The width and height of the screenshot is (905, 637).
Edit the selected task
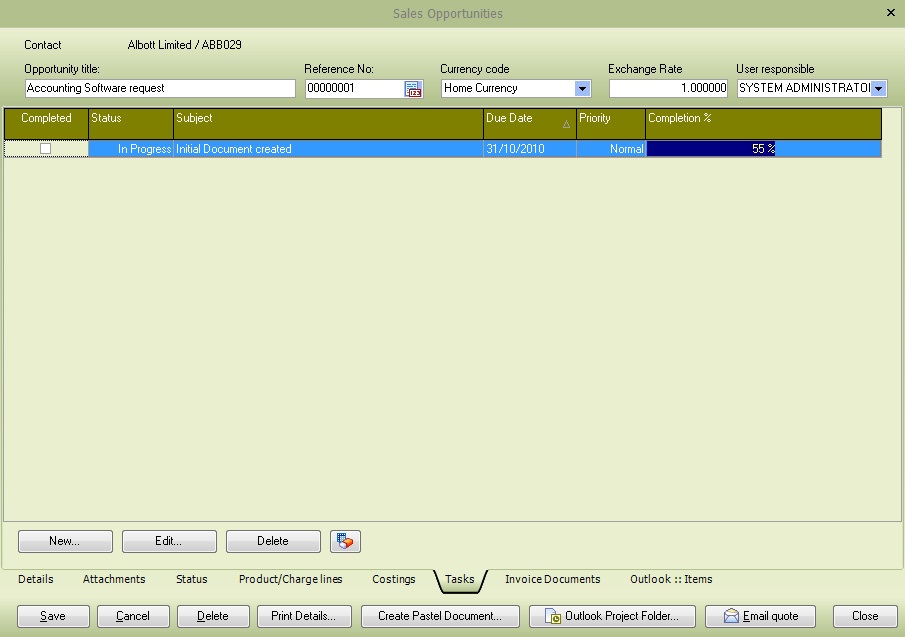pyautogui.click(x=168, y=541)
